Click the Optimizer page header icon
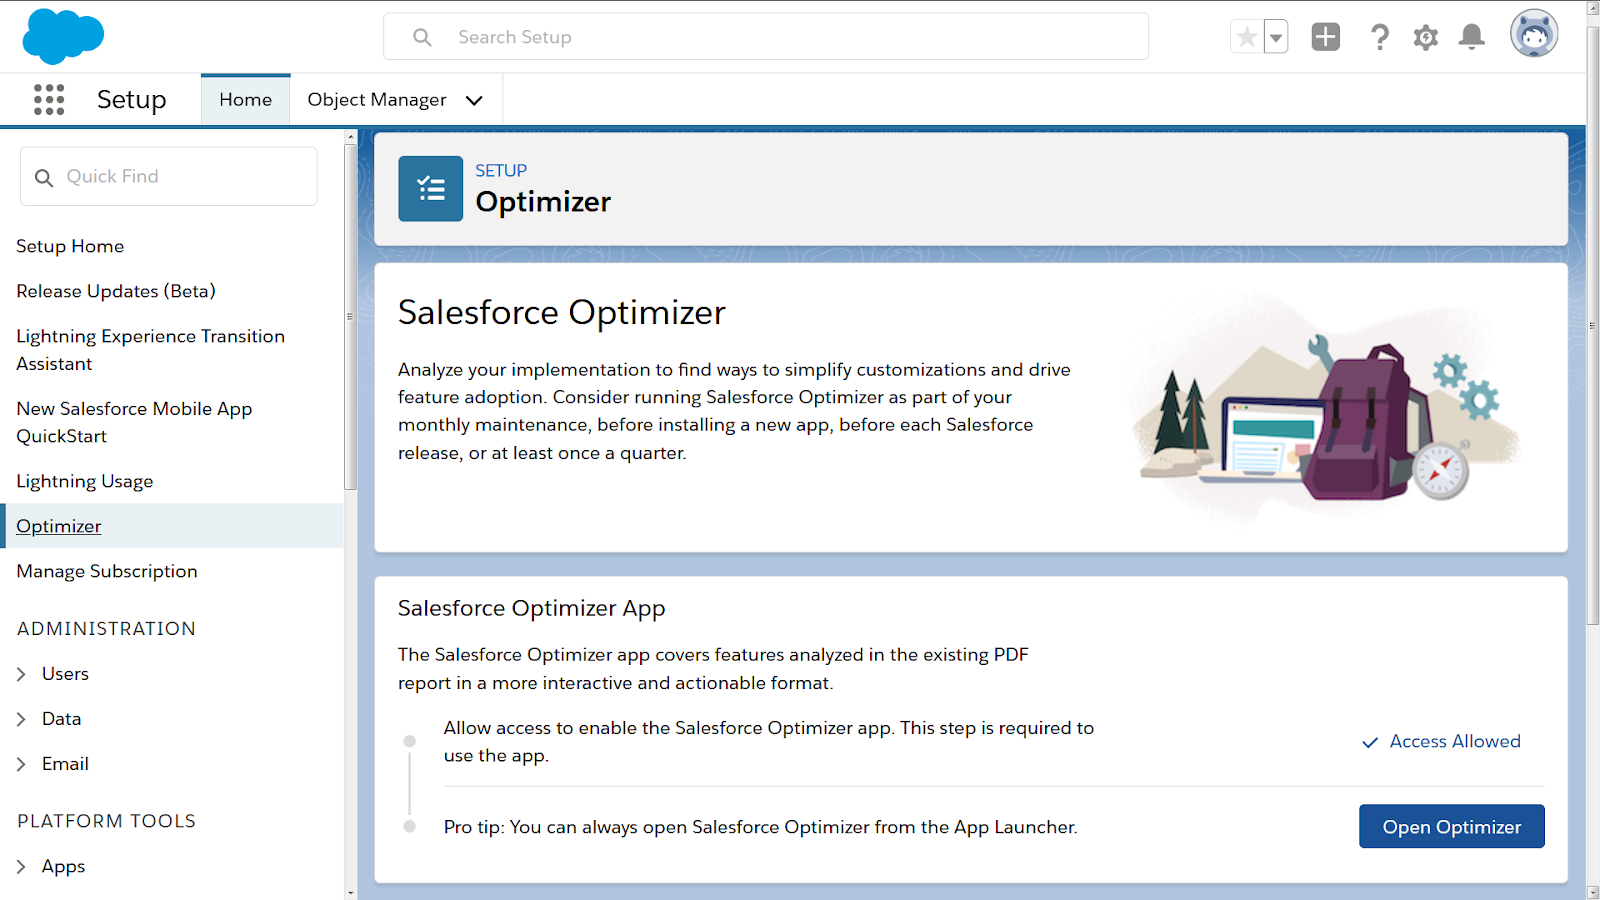Screen dimensions: 1600x900 point(431,188)
